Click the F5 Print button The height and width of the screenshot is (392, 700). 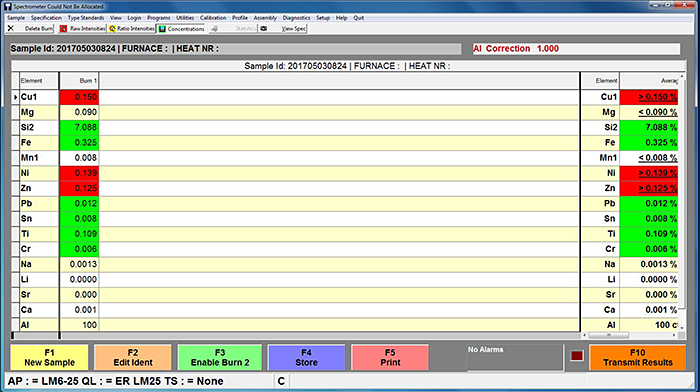pos(390,358)
